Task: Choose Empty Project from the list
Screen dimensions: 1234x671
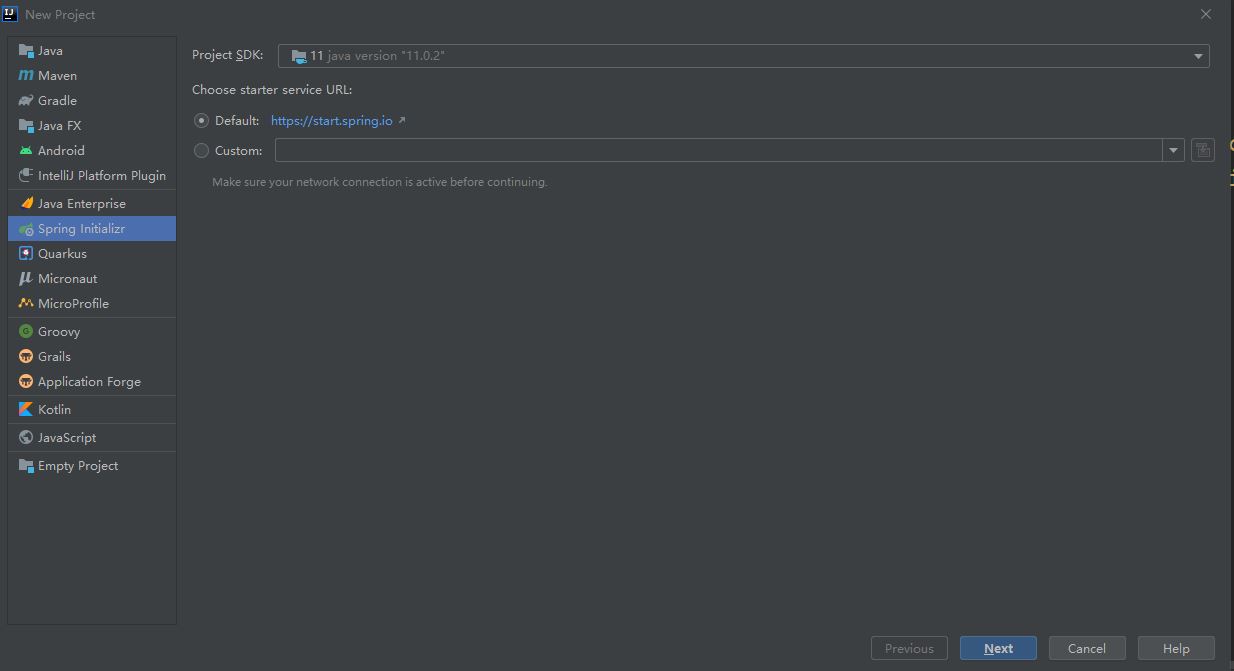Action: [x=77, y=465]
